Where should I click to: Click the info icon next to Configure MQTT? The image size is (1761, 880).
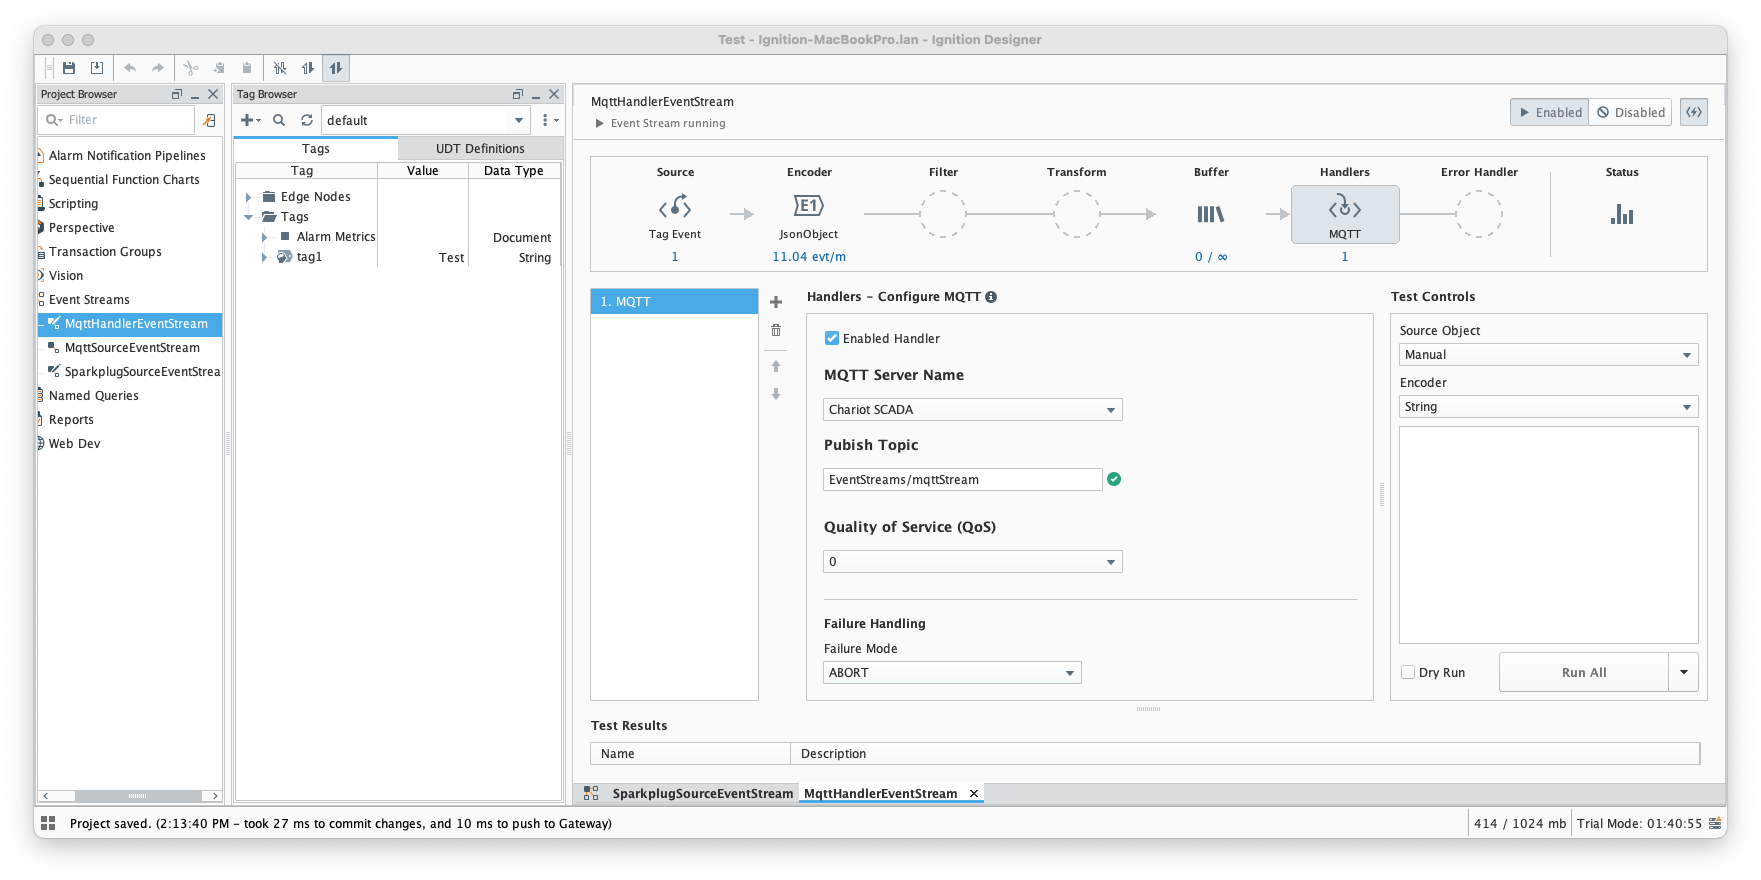pos(991,297)
